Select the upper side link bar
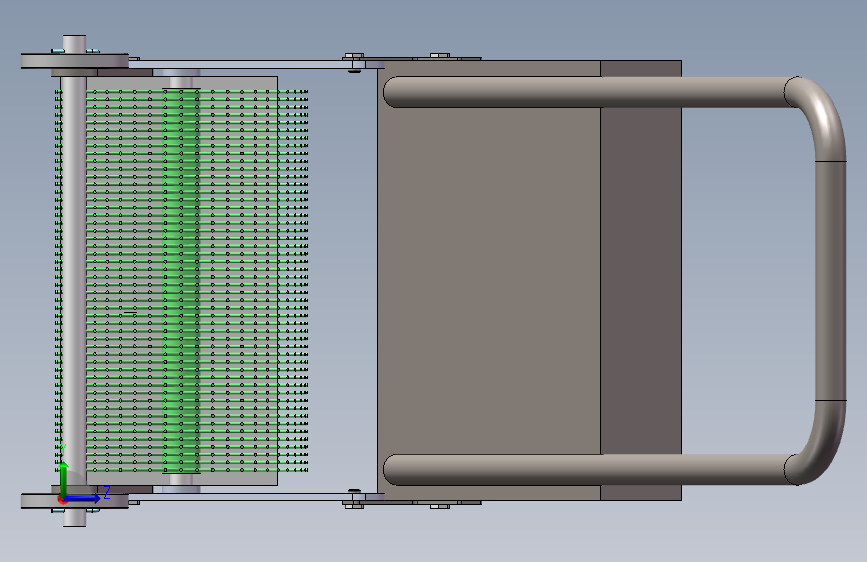The image size is (867, 562). tap(243, 65)
